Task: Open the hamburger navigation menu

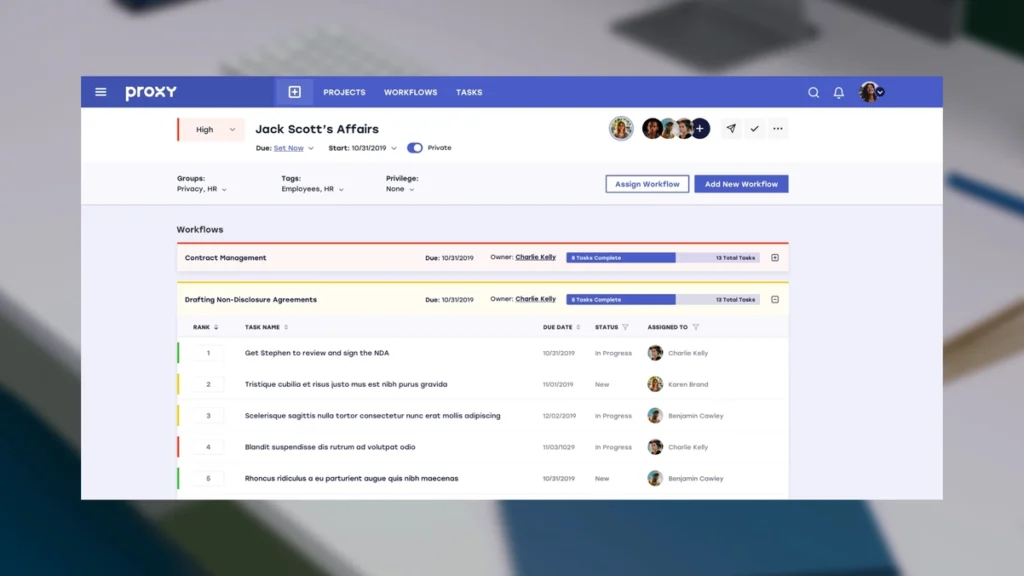Action: (x=100, y=92)
